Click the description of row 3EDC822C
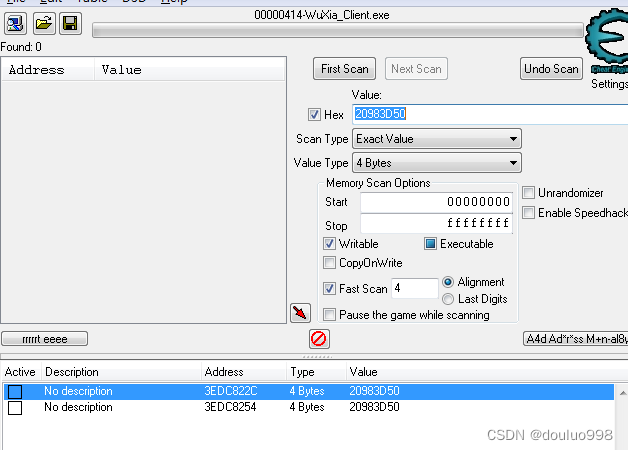628x450 pixels. [x=78, y=391]
